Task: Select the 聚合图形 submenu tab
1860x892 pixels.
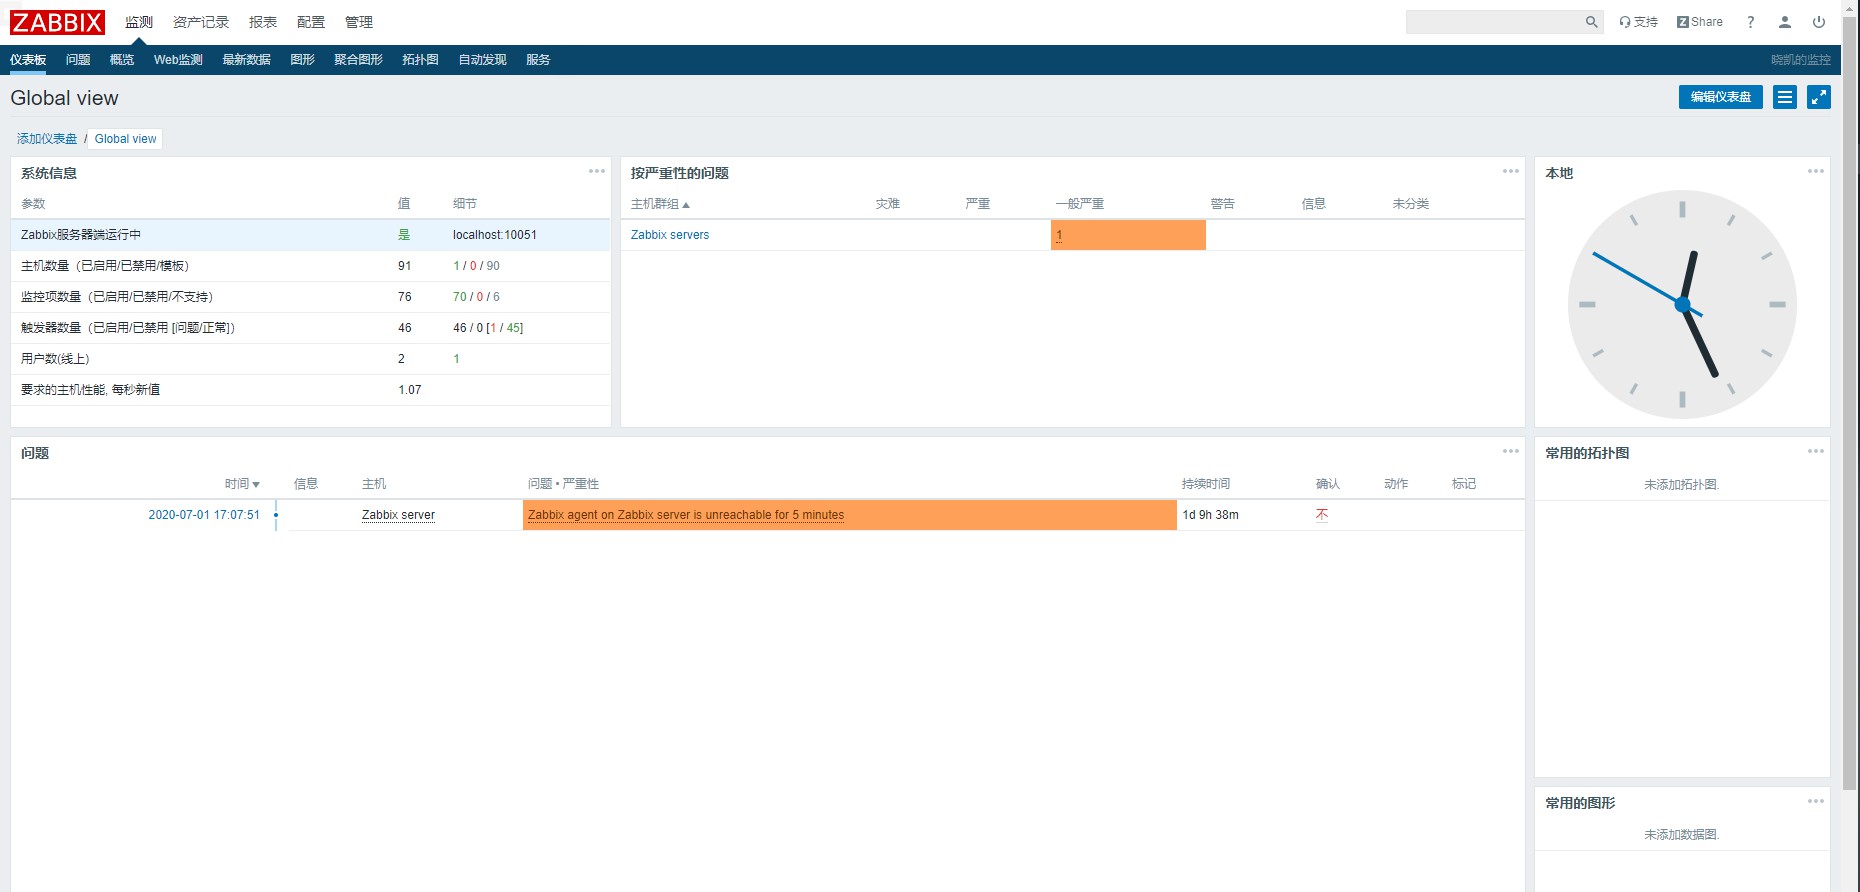Action: 358,60
